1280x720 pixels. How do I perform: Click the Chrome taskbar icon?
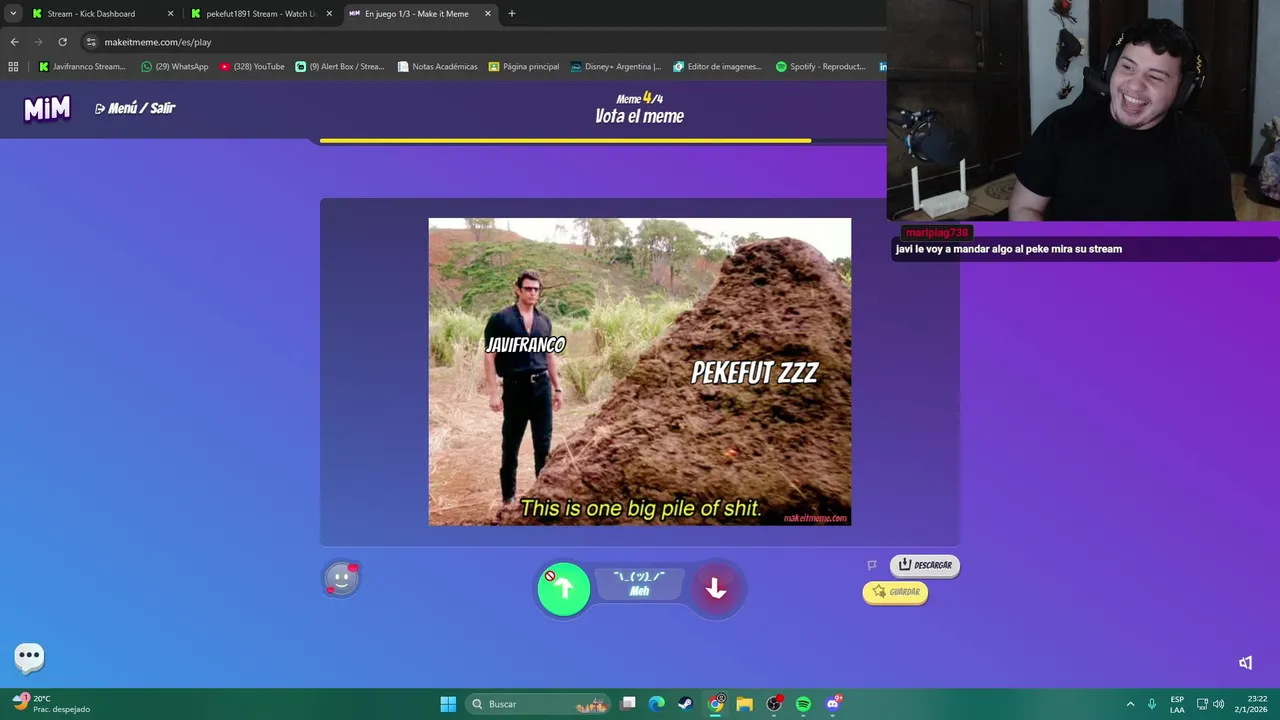(x=716, y=704)
